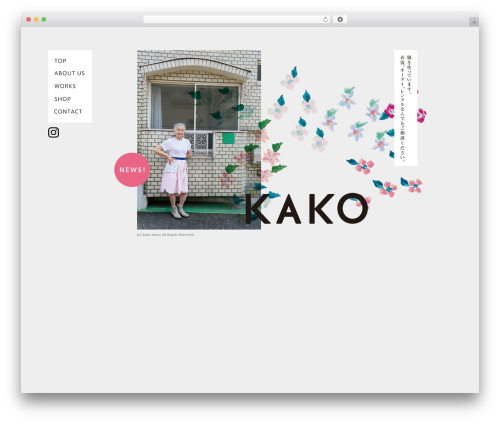Click the browser address bar
Image resolution: width=500 pixels, height=423 pixels.
click(236, 19)
